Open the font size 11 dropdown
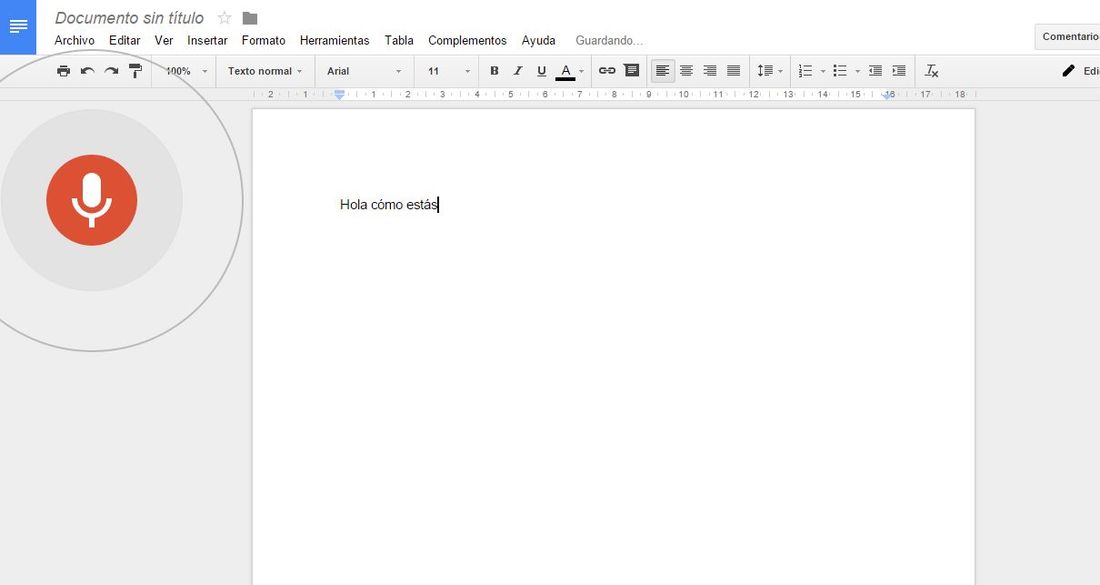The width and height of the screenshot is (1100, 585). (448, 71)
